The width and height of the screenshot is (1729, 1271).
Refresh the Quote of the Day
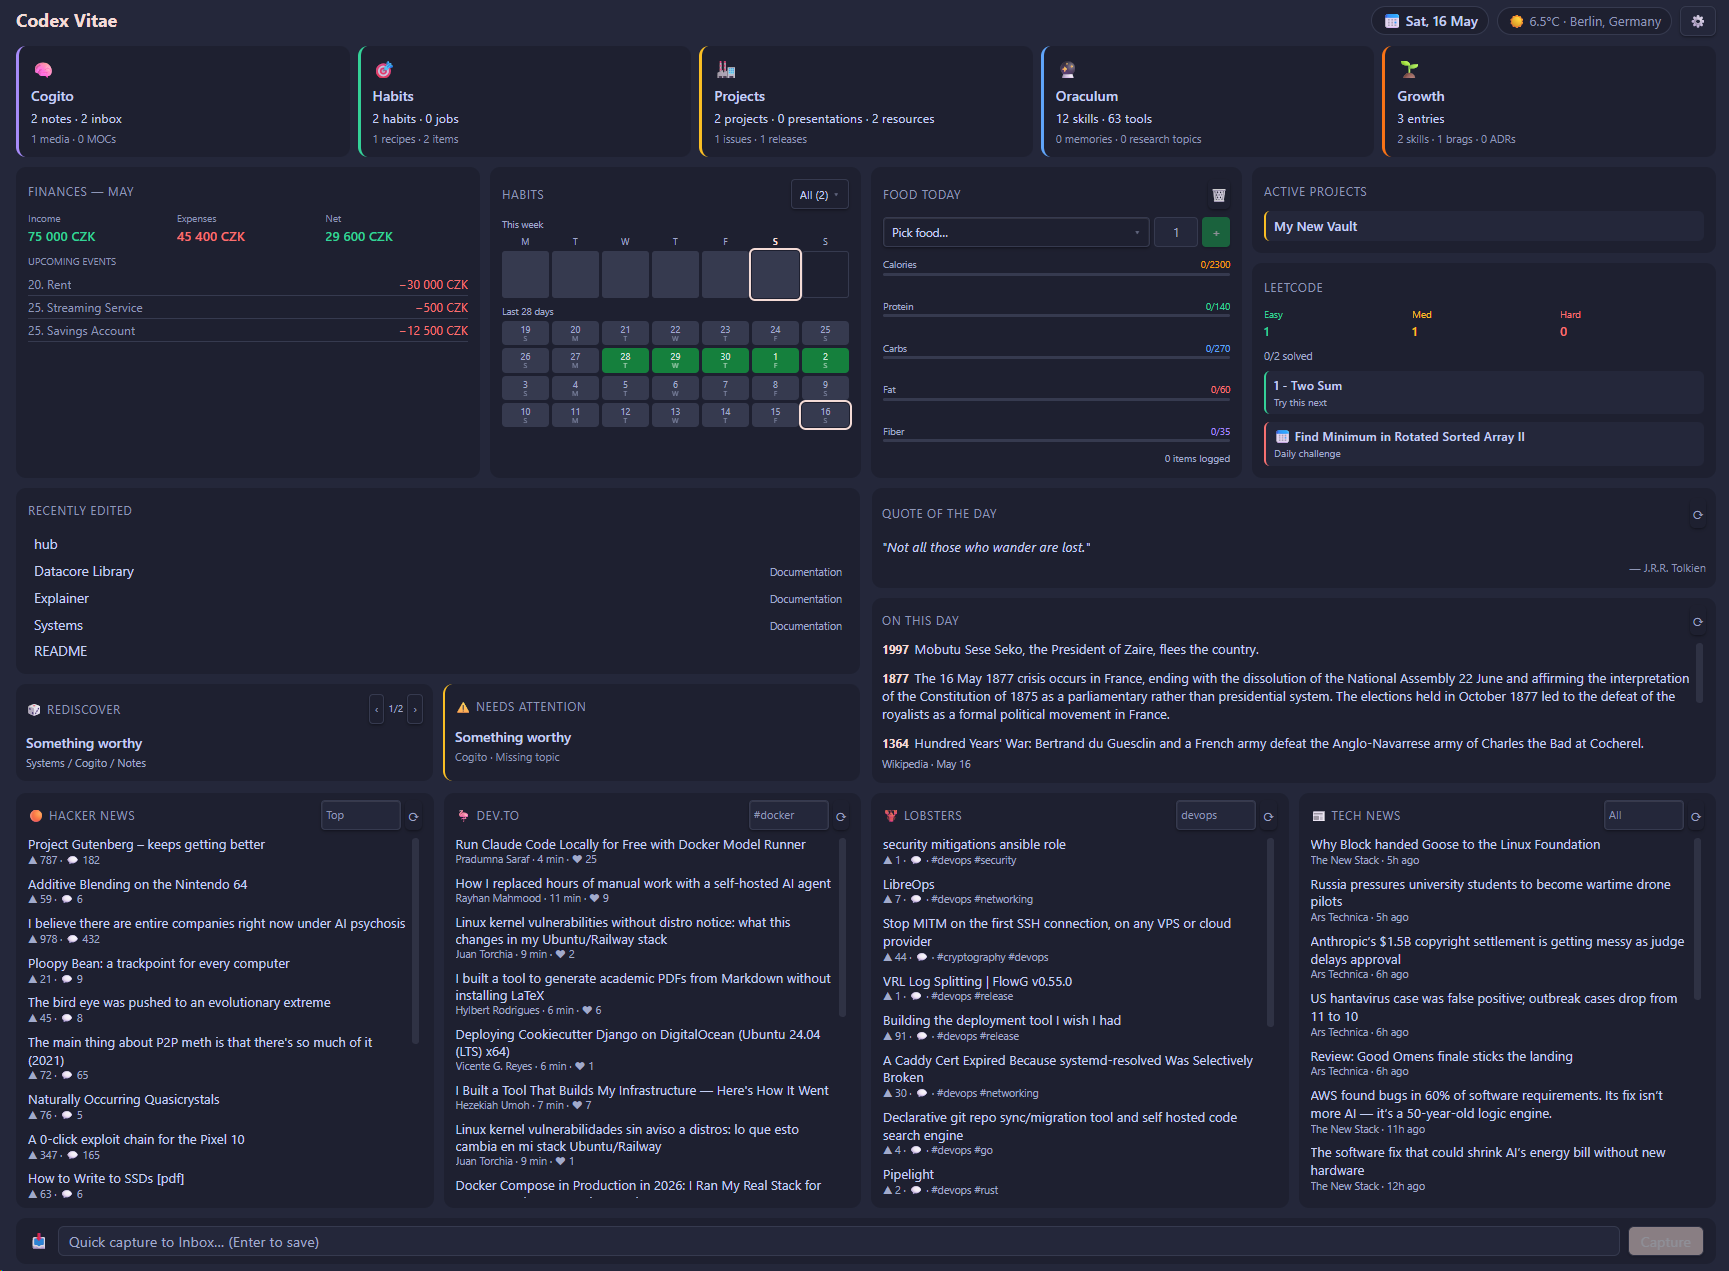tap(1697, 515)
